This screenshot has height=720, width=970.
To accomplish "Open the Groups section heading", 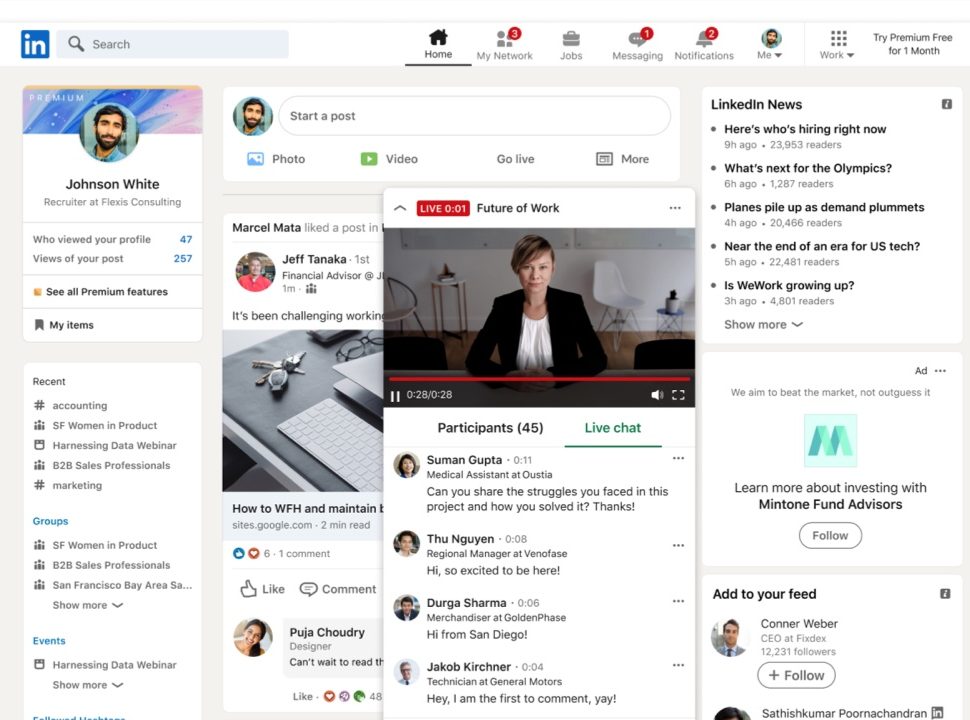I will [51, 521].
